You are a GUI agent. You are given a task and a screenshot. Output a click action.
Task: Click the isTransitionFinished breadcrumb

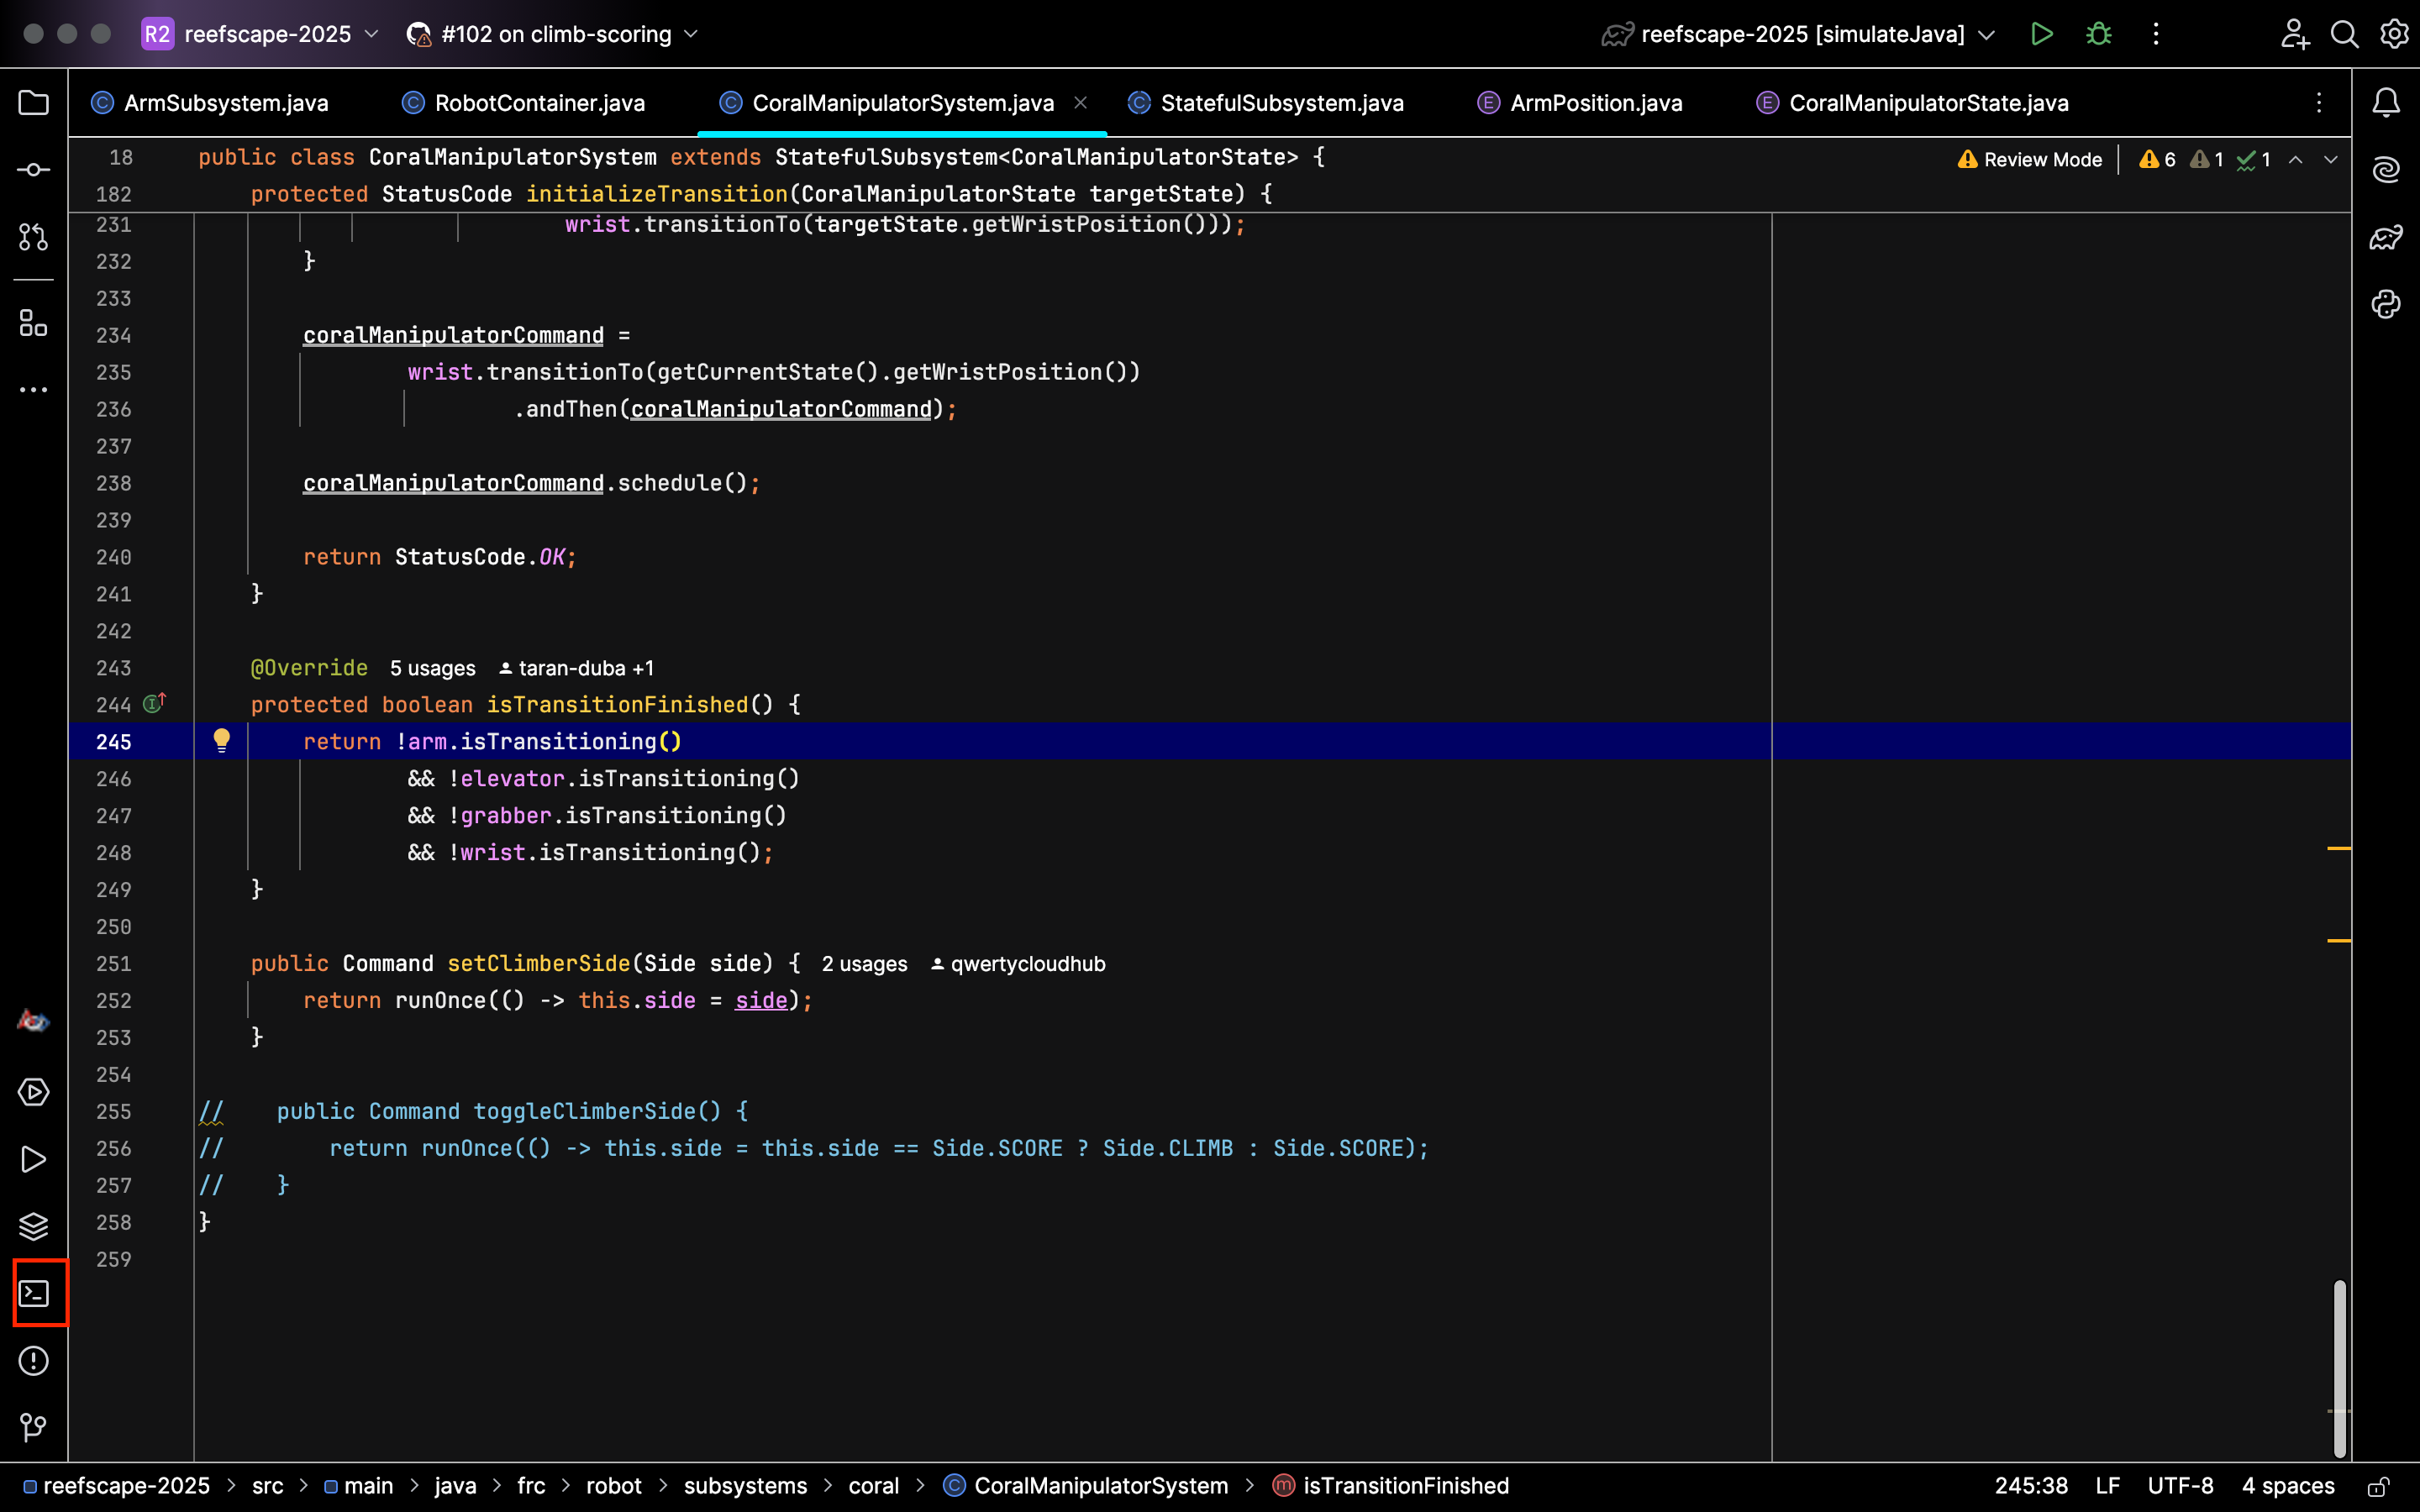[1391, 1486]
